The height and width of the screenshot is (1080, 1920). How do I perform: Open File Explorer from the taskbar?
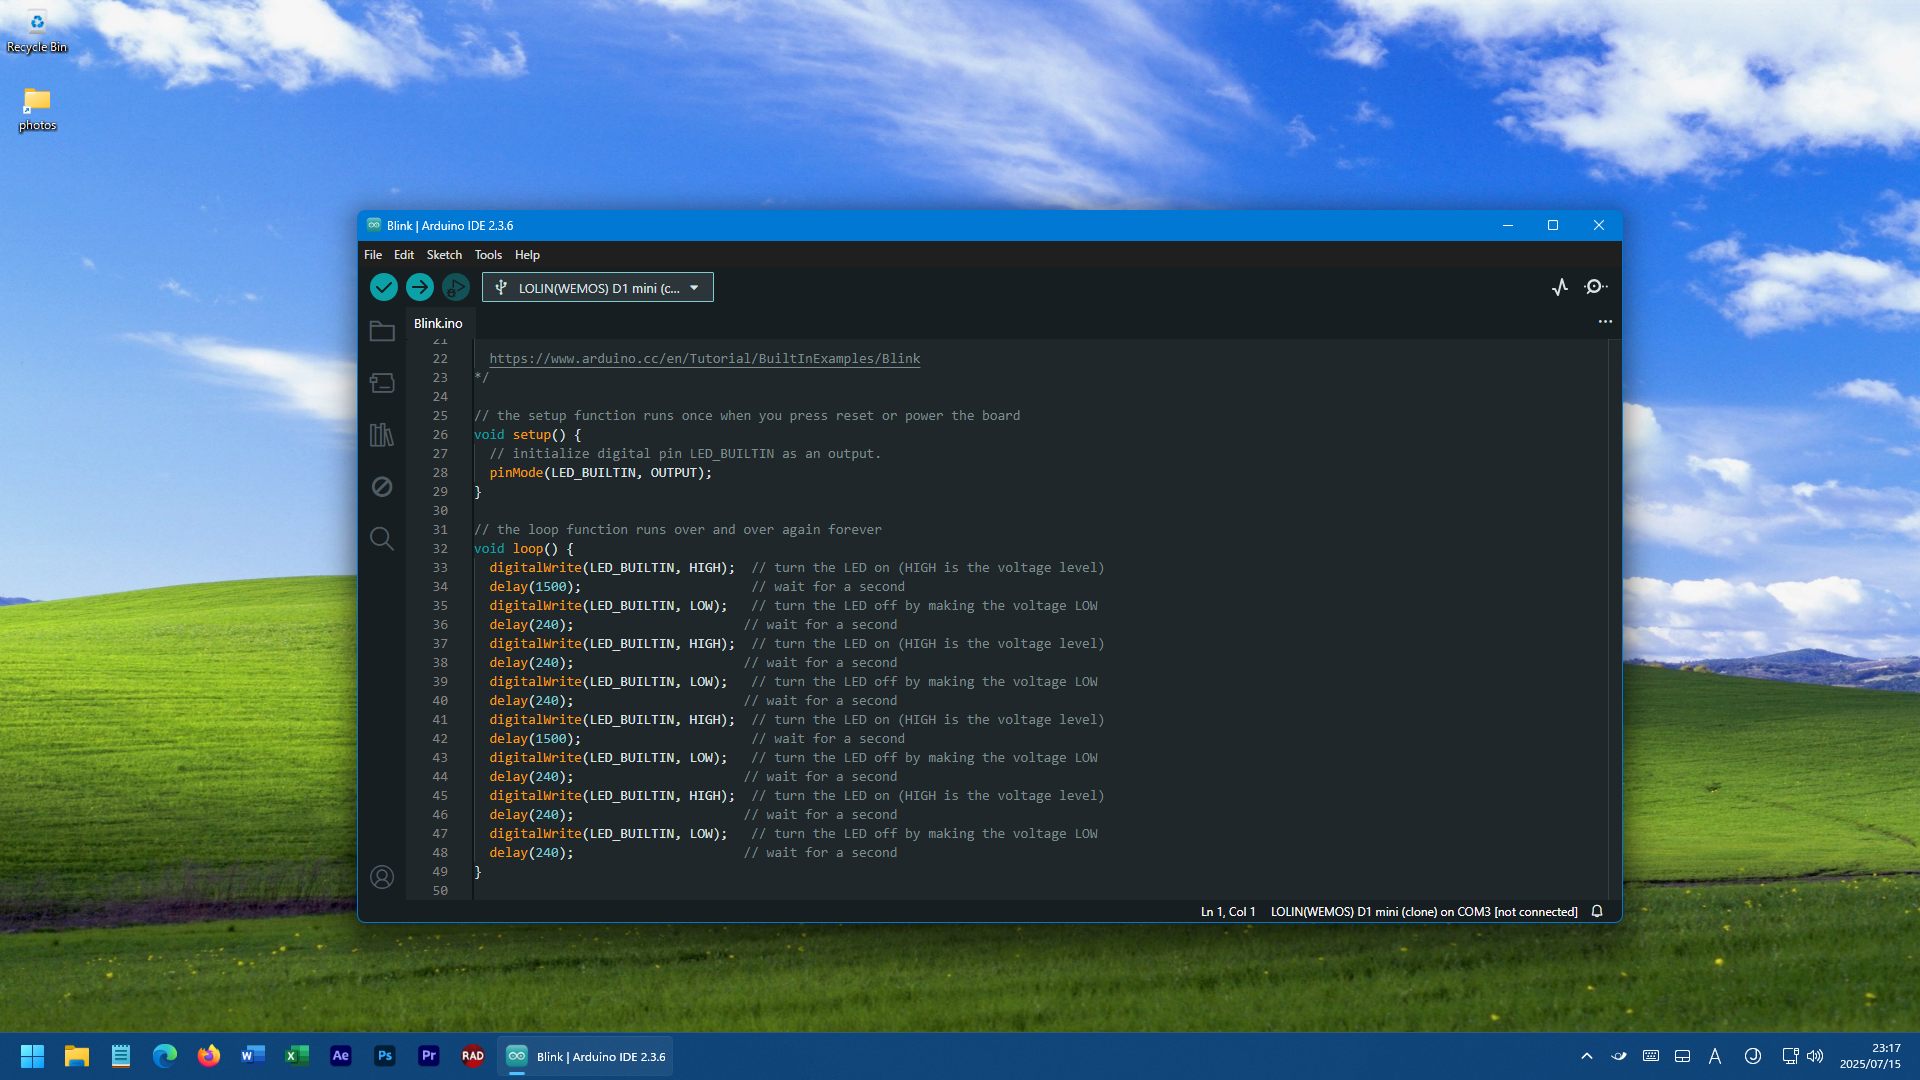(77, 1056)
